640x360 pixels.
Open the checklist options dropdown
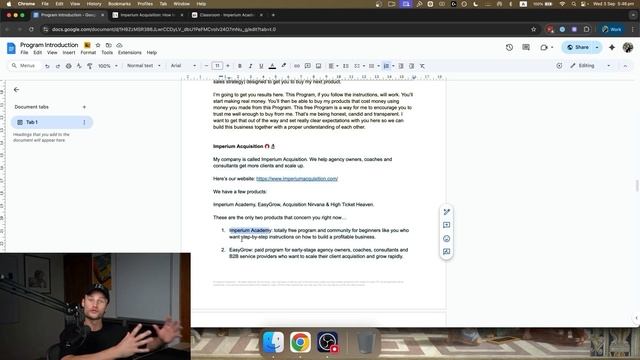tap(360, 66)
